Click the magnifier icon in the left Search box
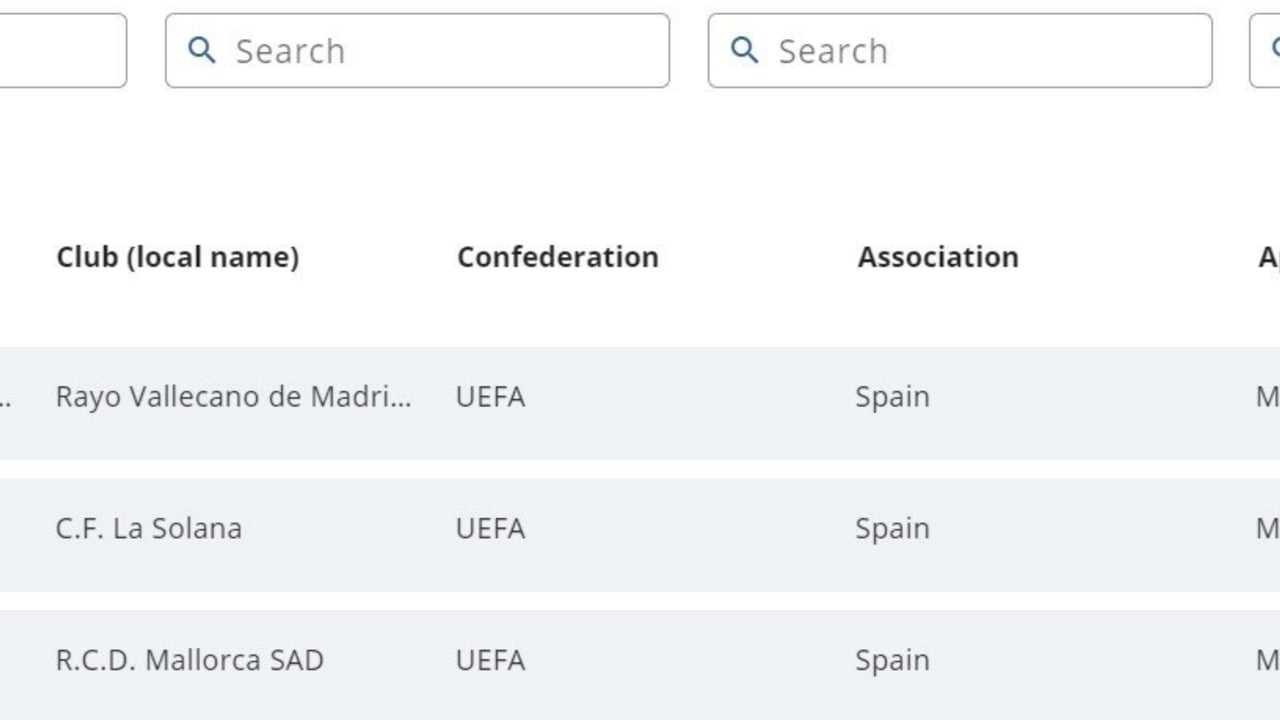 [202, 50]
